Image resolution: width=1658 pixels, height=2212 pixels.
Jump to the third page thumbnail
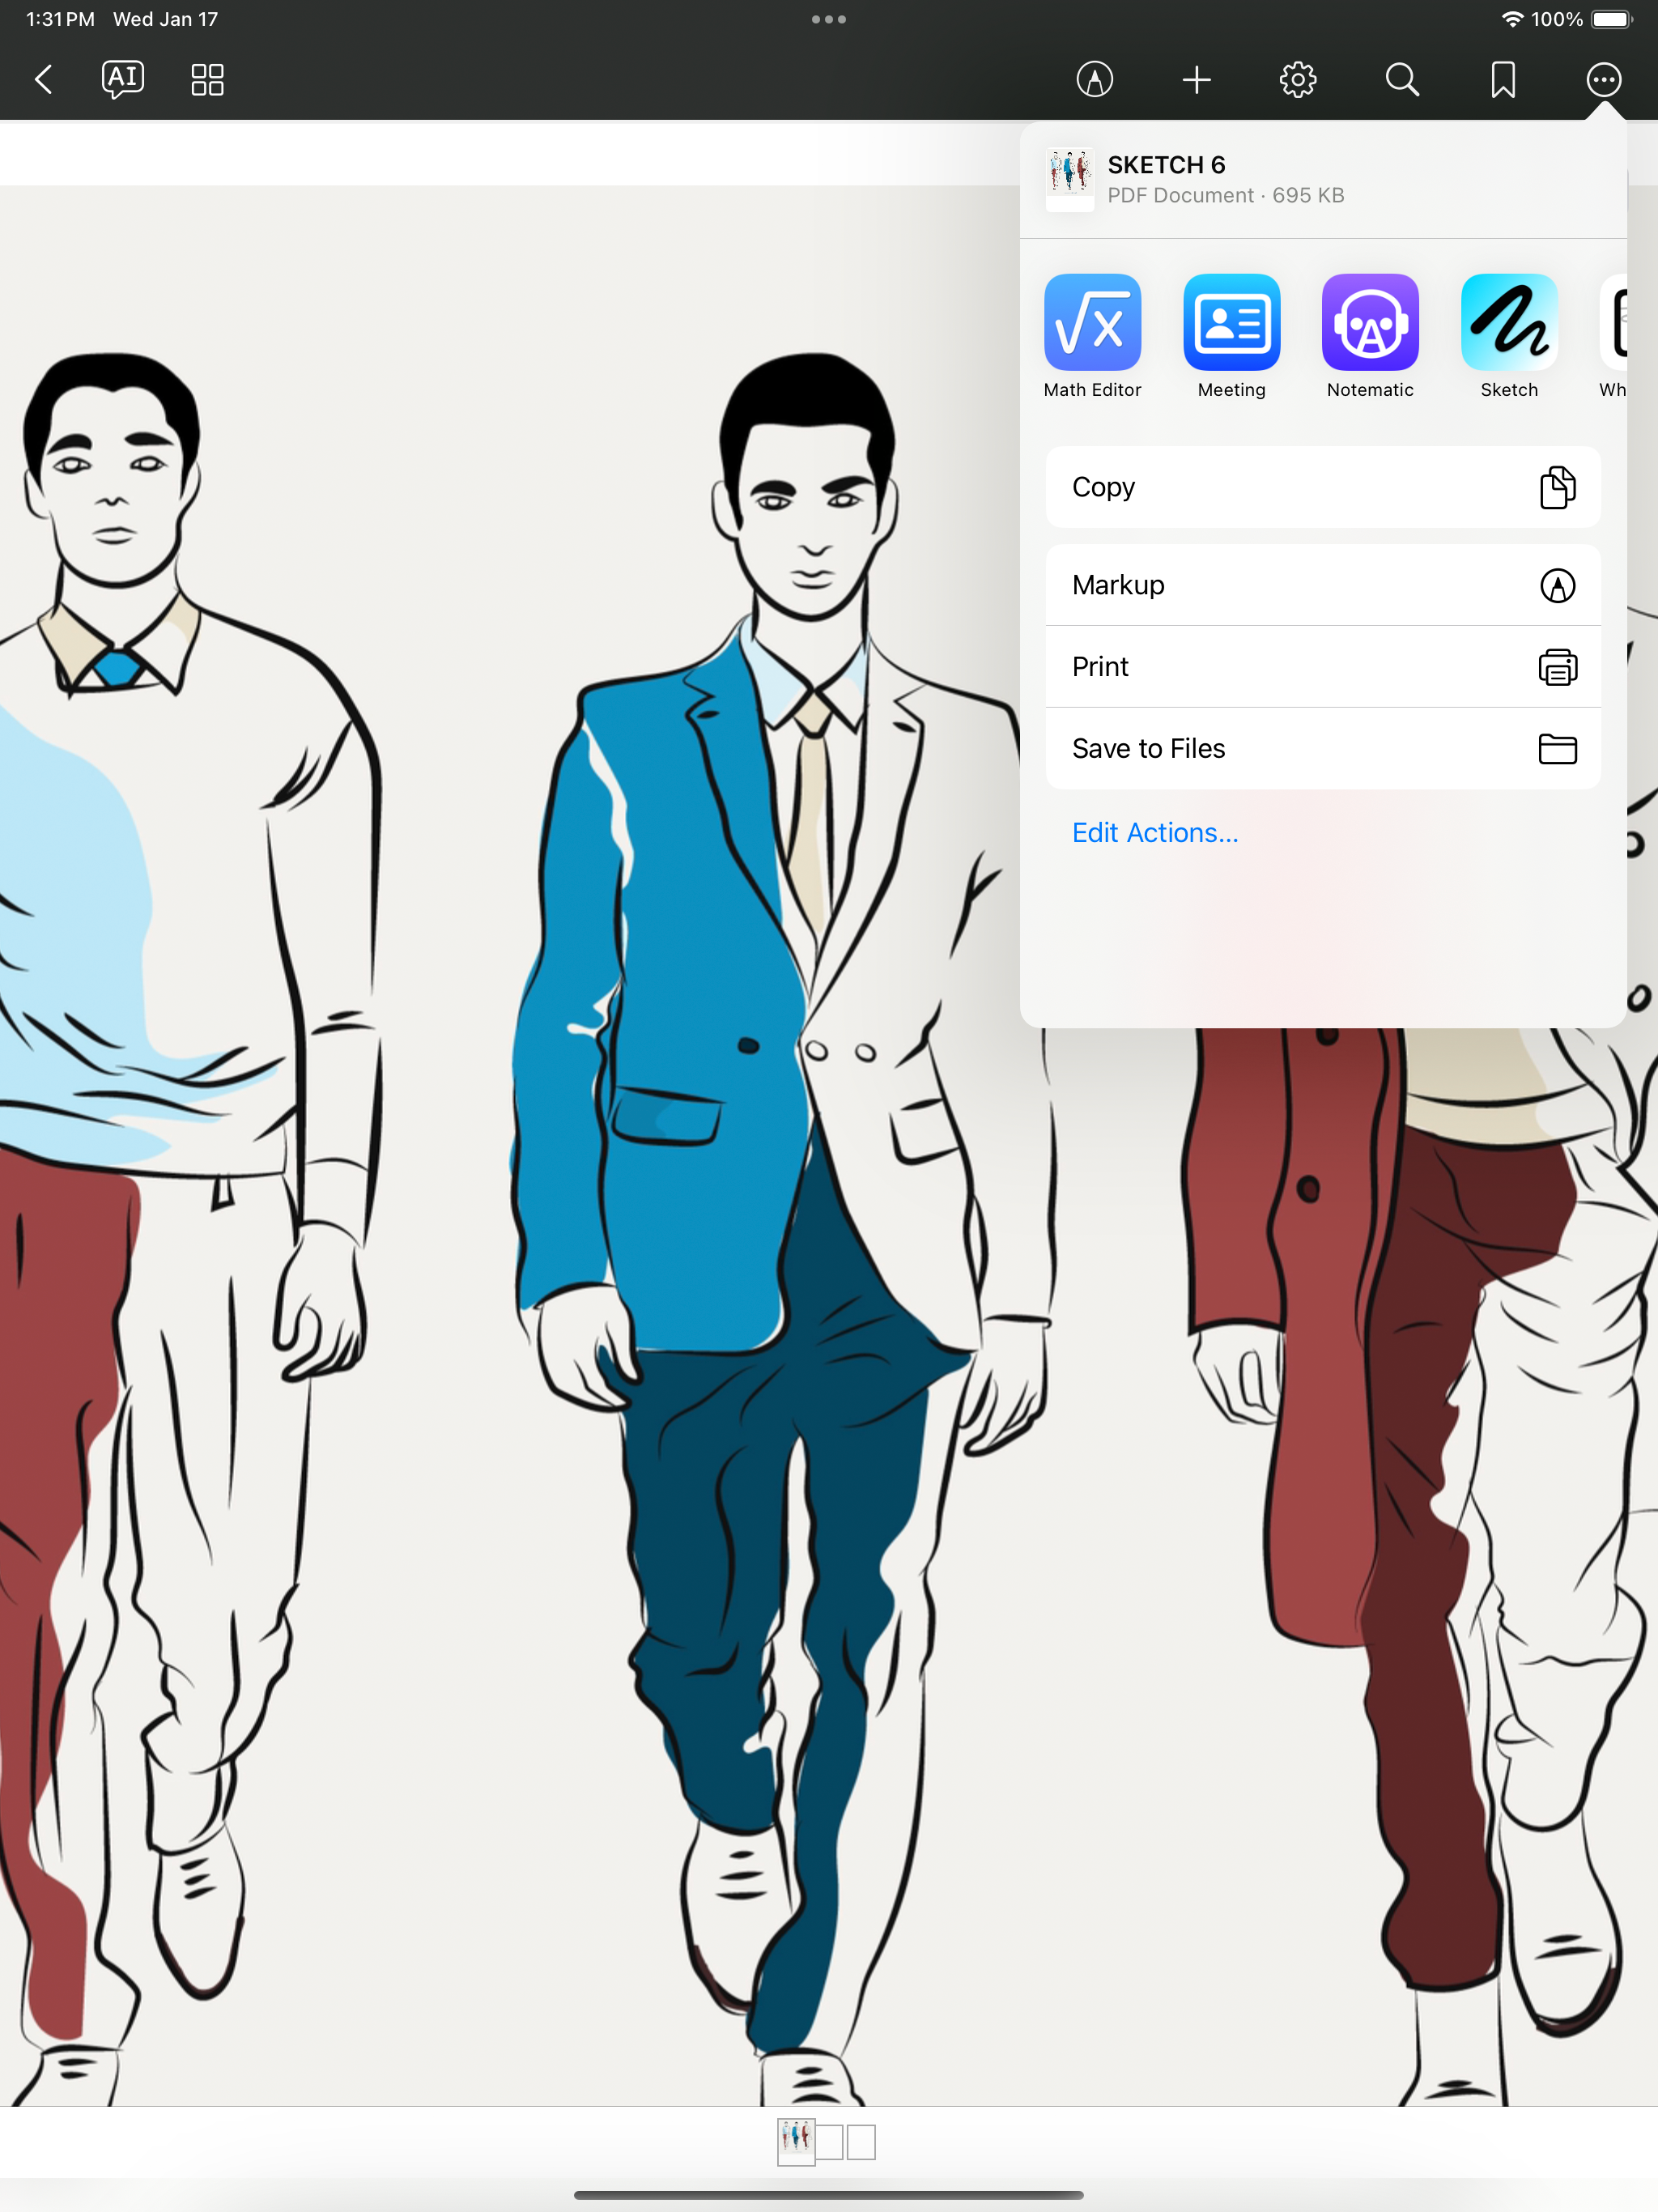pos(861,2142)
